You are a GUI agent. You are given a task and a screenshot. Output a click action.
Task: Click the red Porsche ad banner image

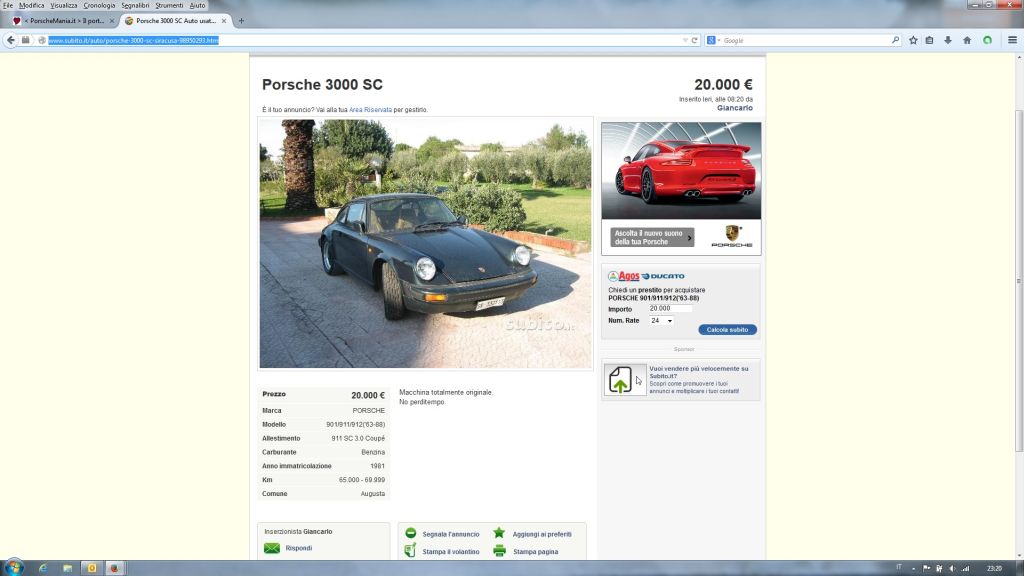click(x=681, y=171)
